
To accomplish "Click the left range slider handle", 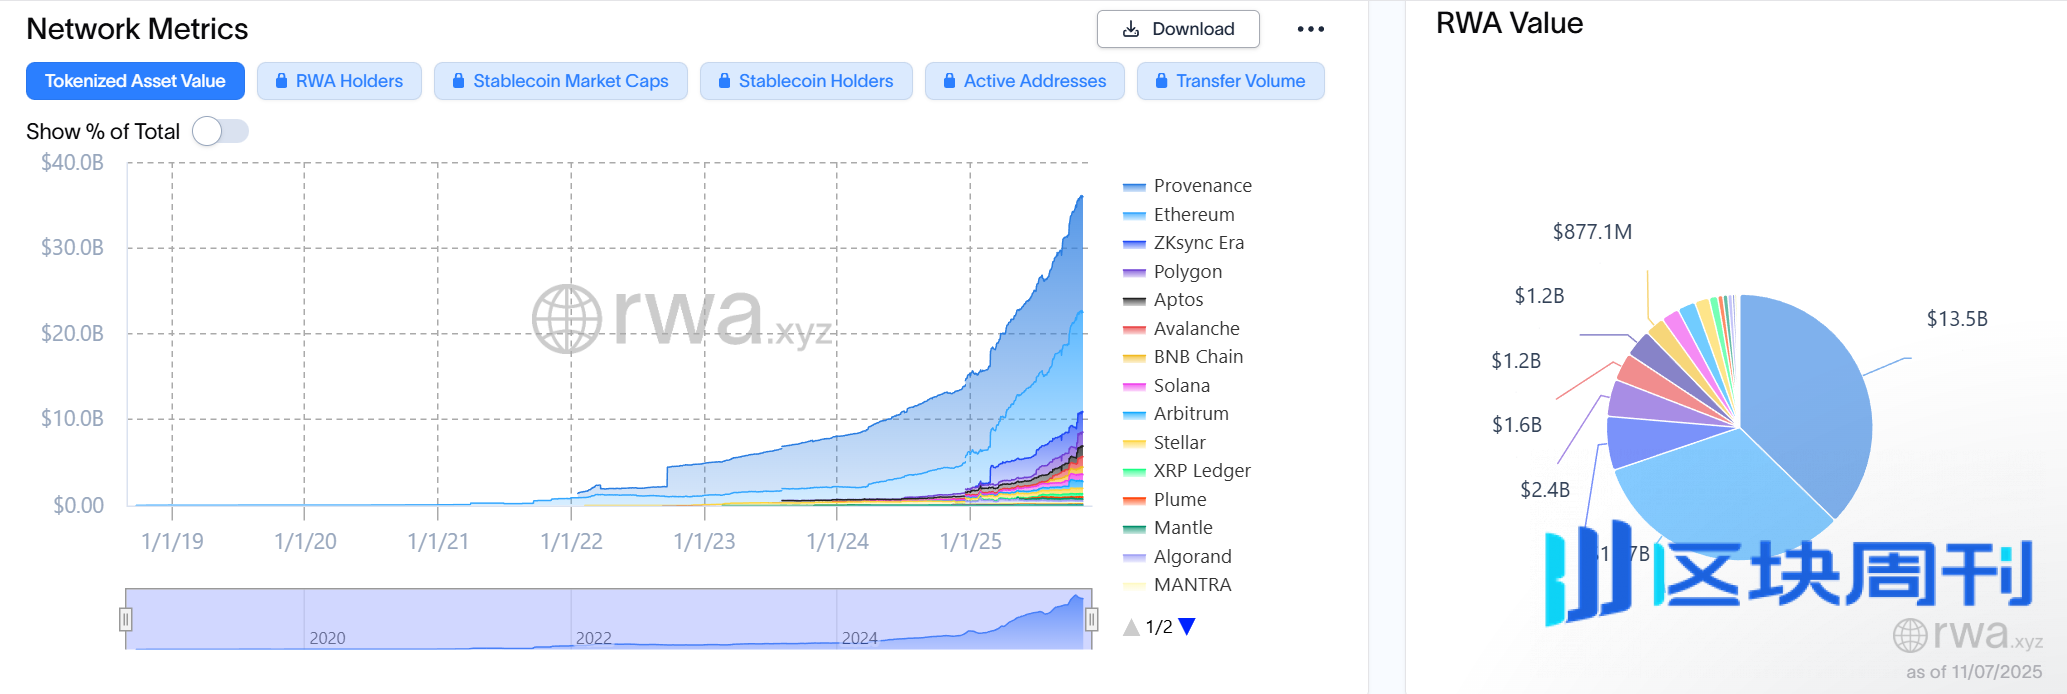I will coord(126,620).
